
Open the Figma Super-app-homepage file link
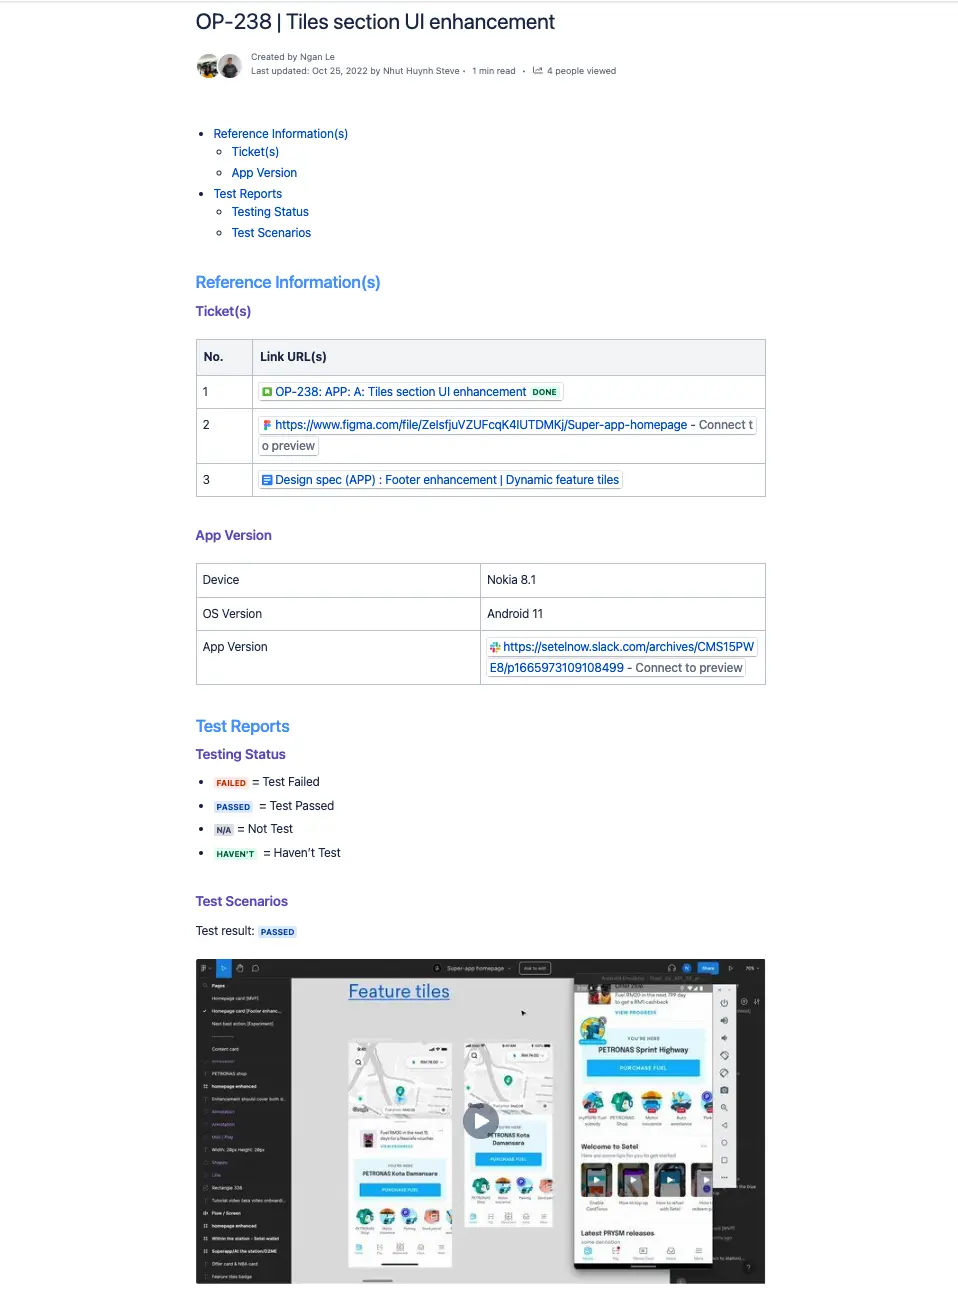(x=481, y=425)
